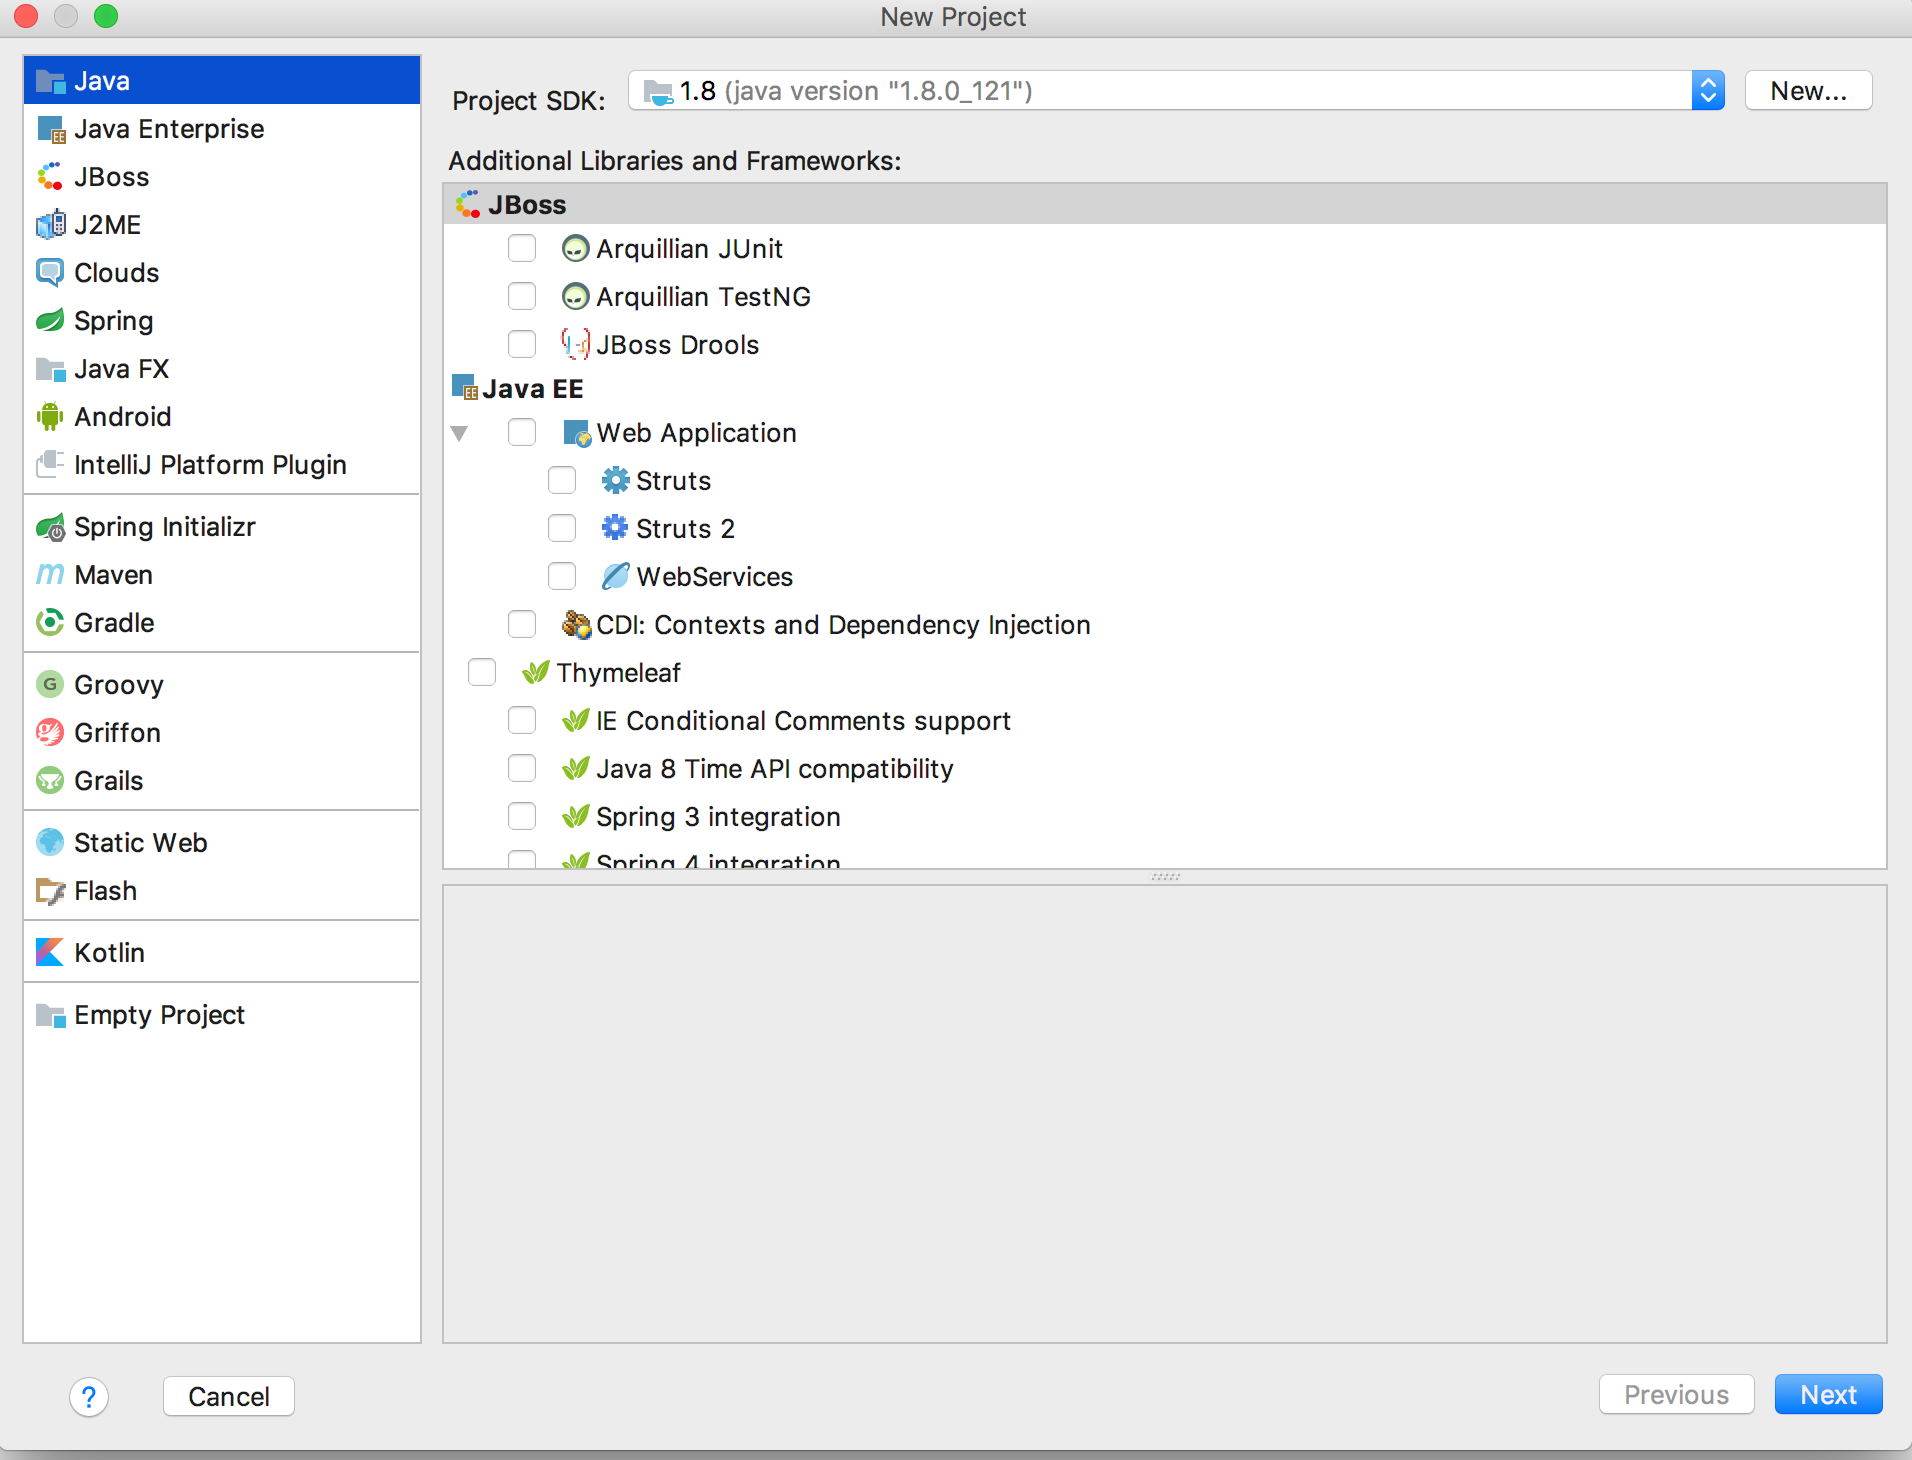Select the Android robot icon
Image resolution: width=1912 pixels, height=1460 pixels.
coord(50,417)
